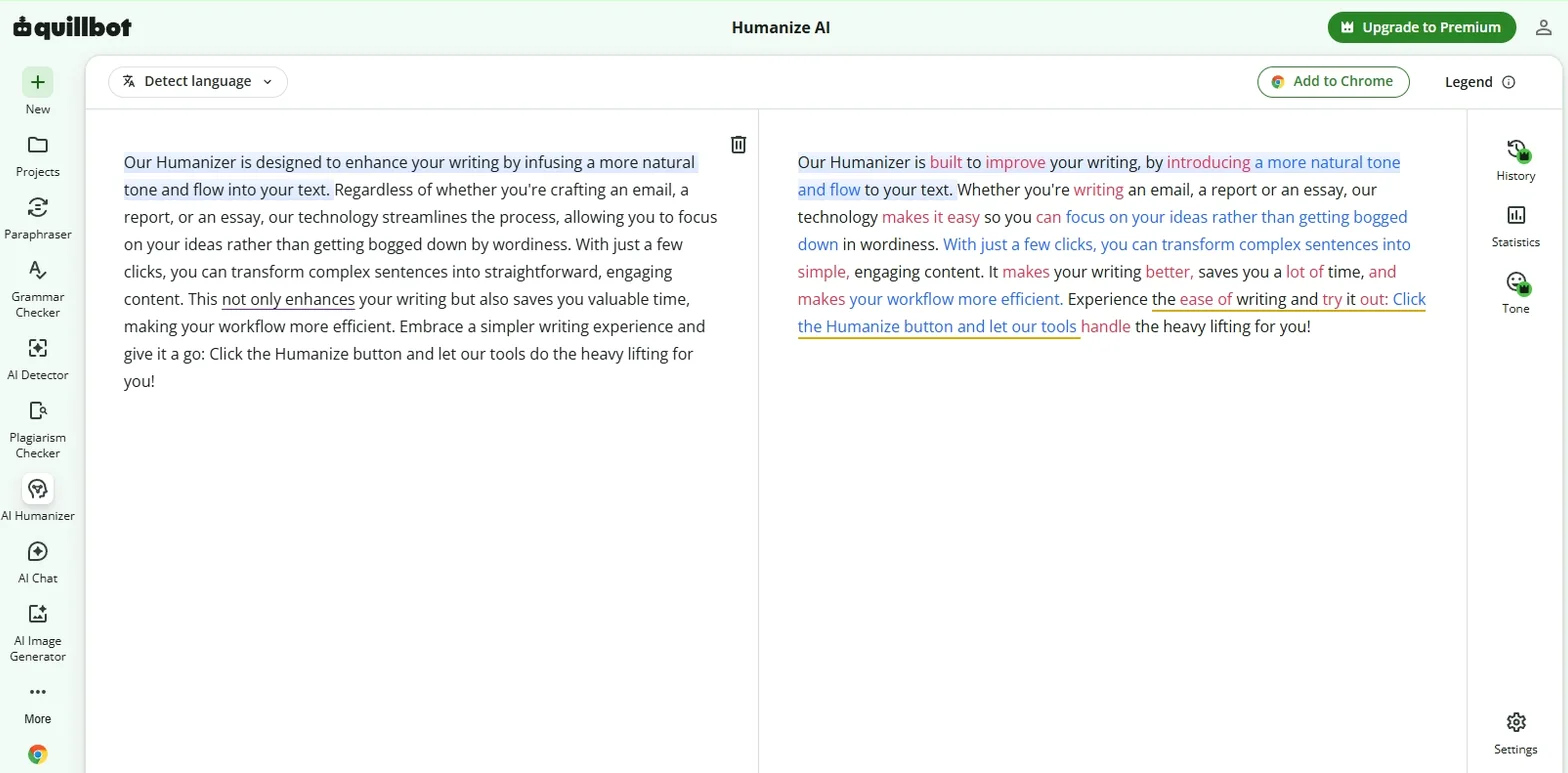Select the AI Humanizer sidebar icon
The height and width of the screenshot is (773, 1568).
coord(38,489)
